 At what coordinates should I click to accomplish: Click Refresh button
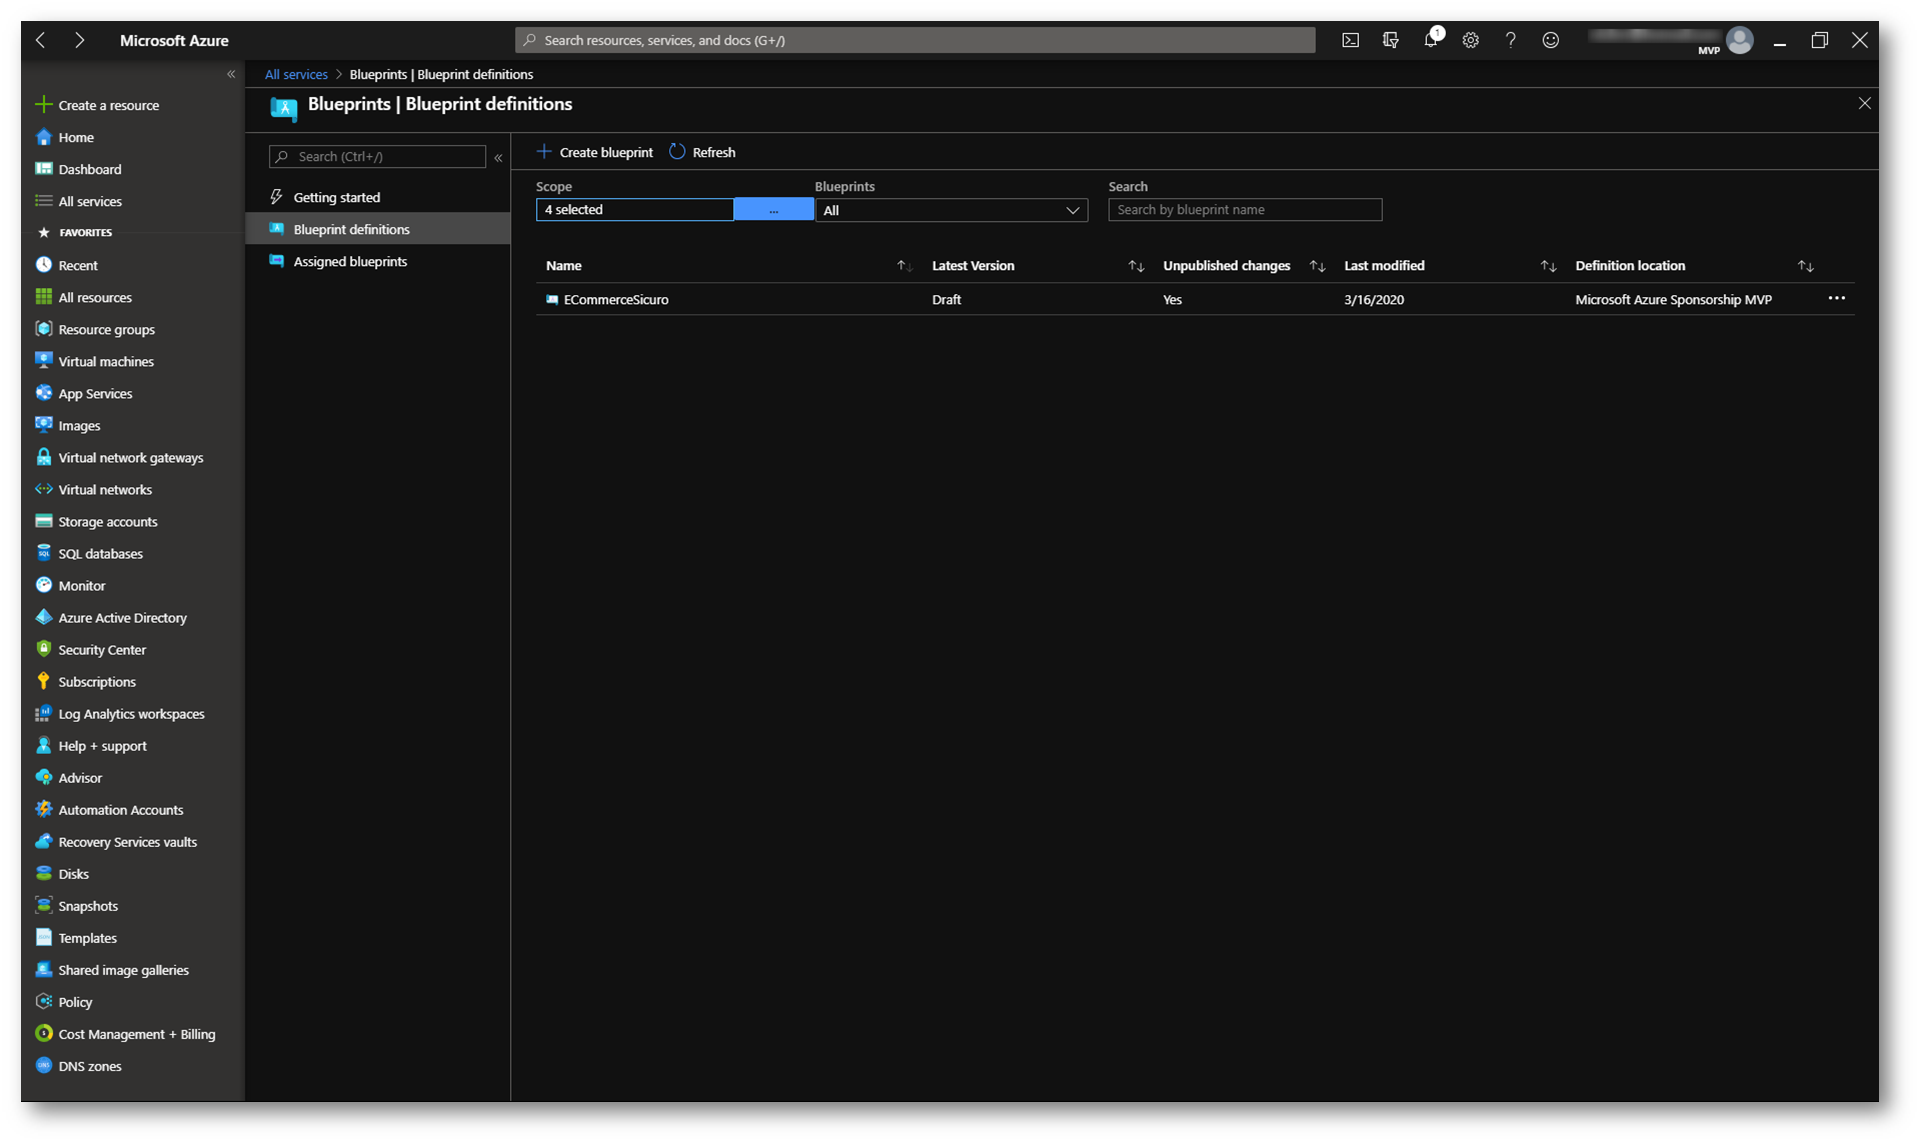click(703, 152)
